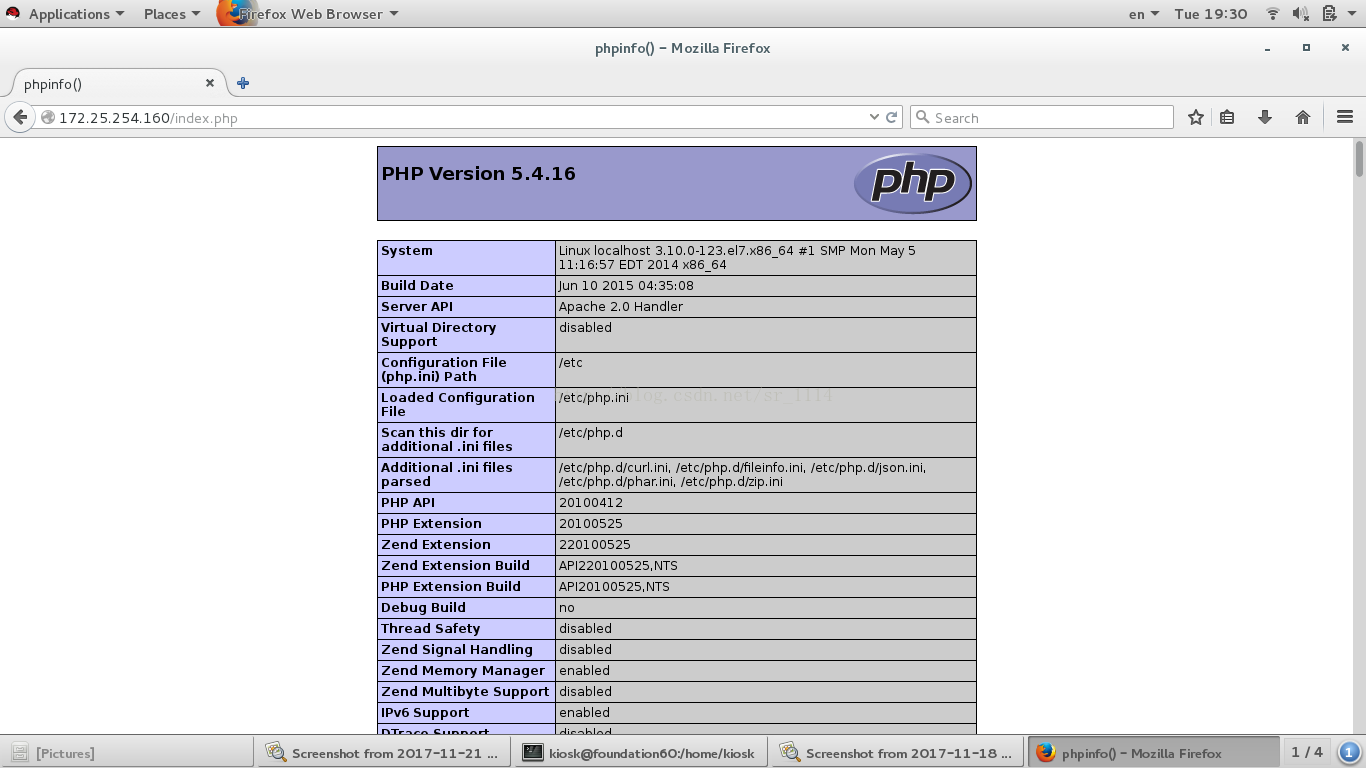Click the address bar URL field
The height and width of the screenshot is (768, 1366).
[x=460, y=117]
